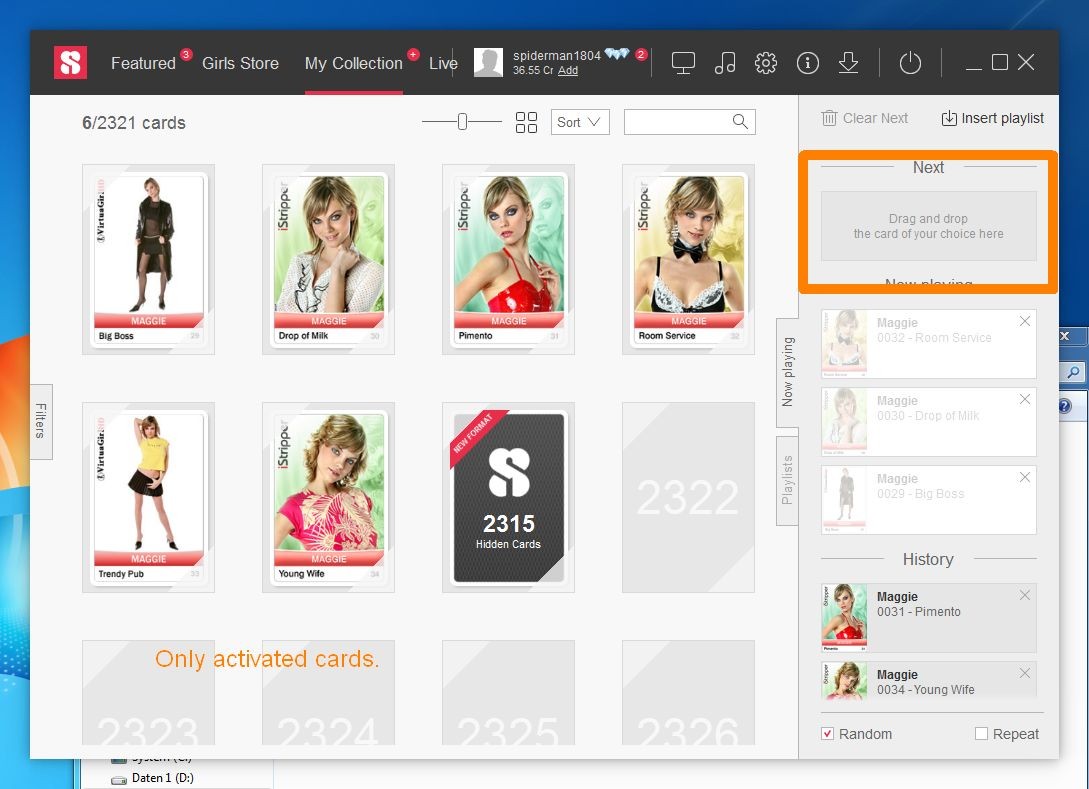Toggle the Random checkbox

coord(827,733)
